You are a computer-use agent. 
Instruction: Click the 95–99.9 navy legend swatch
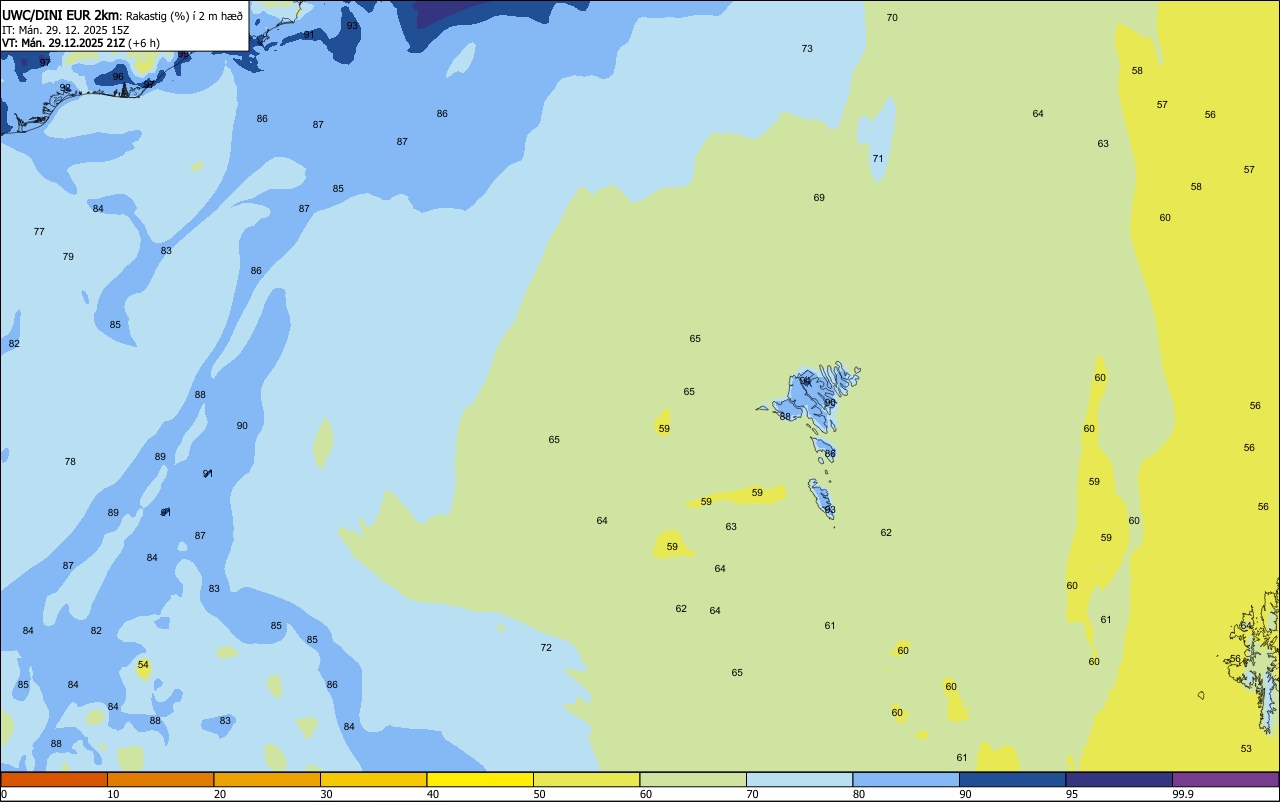click(x=1119, y=779)
